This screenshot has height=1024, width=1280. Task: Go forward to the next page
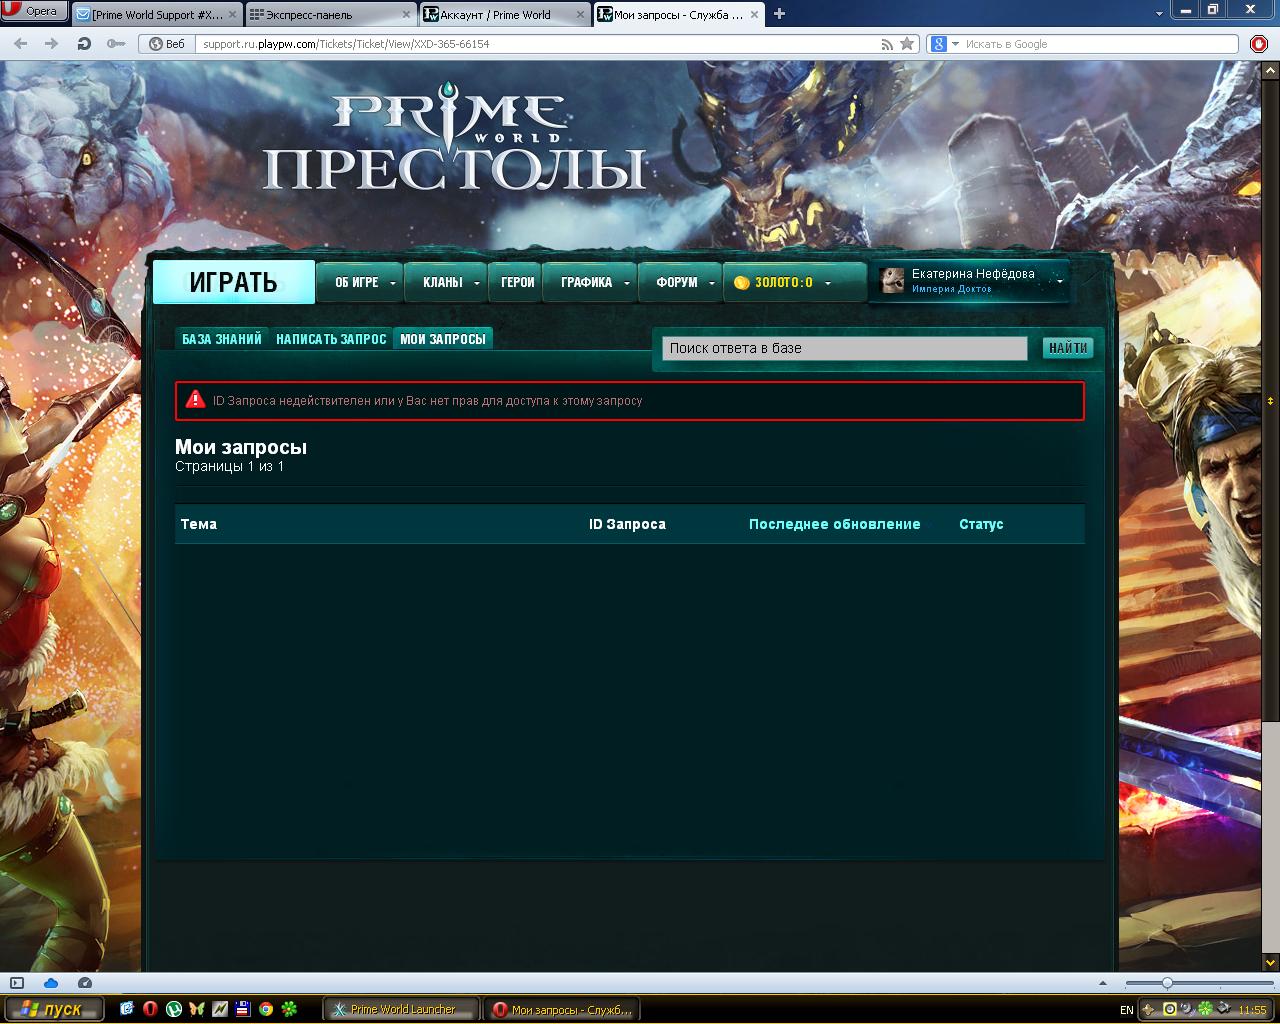[51, 44]
